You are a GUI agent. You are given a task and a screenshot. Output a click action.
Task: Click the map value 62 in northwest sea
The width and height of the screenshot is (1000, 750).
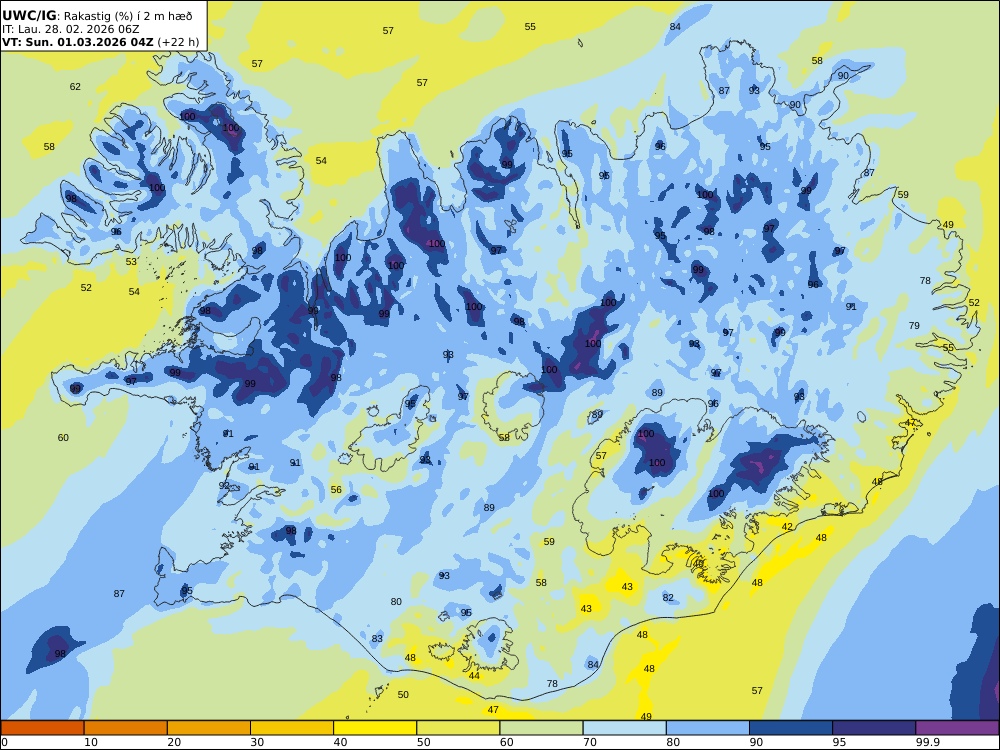click(x=75, y=87)
